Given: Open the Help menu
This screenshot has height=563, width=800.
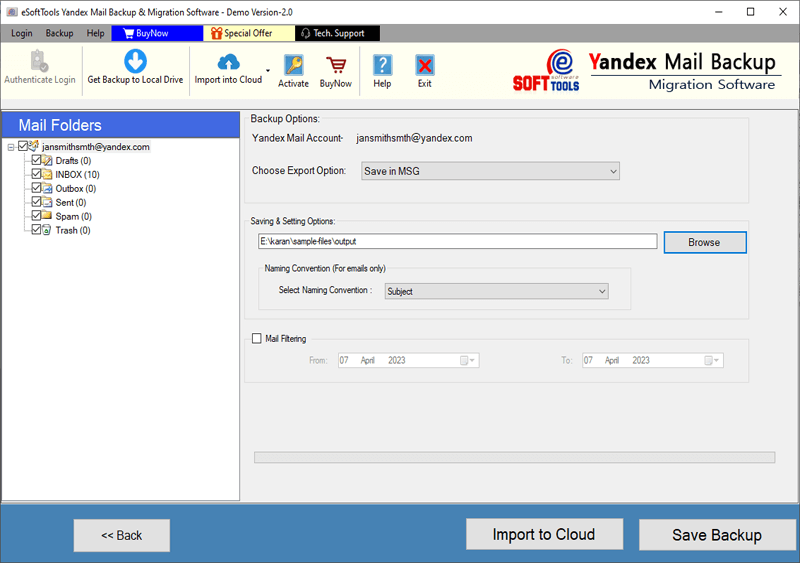Looking at the screenshot, I should [95, 33].
